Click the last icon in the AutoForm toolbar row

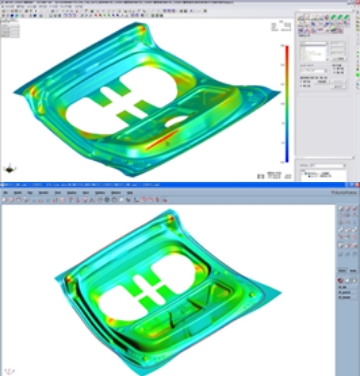click(164, 200)
